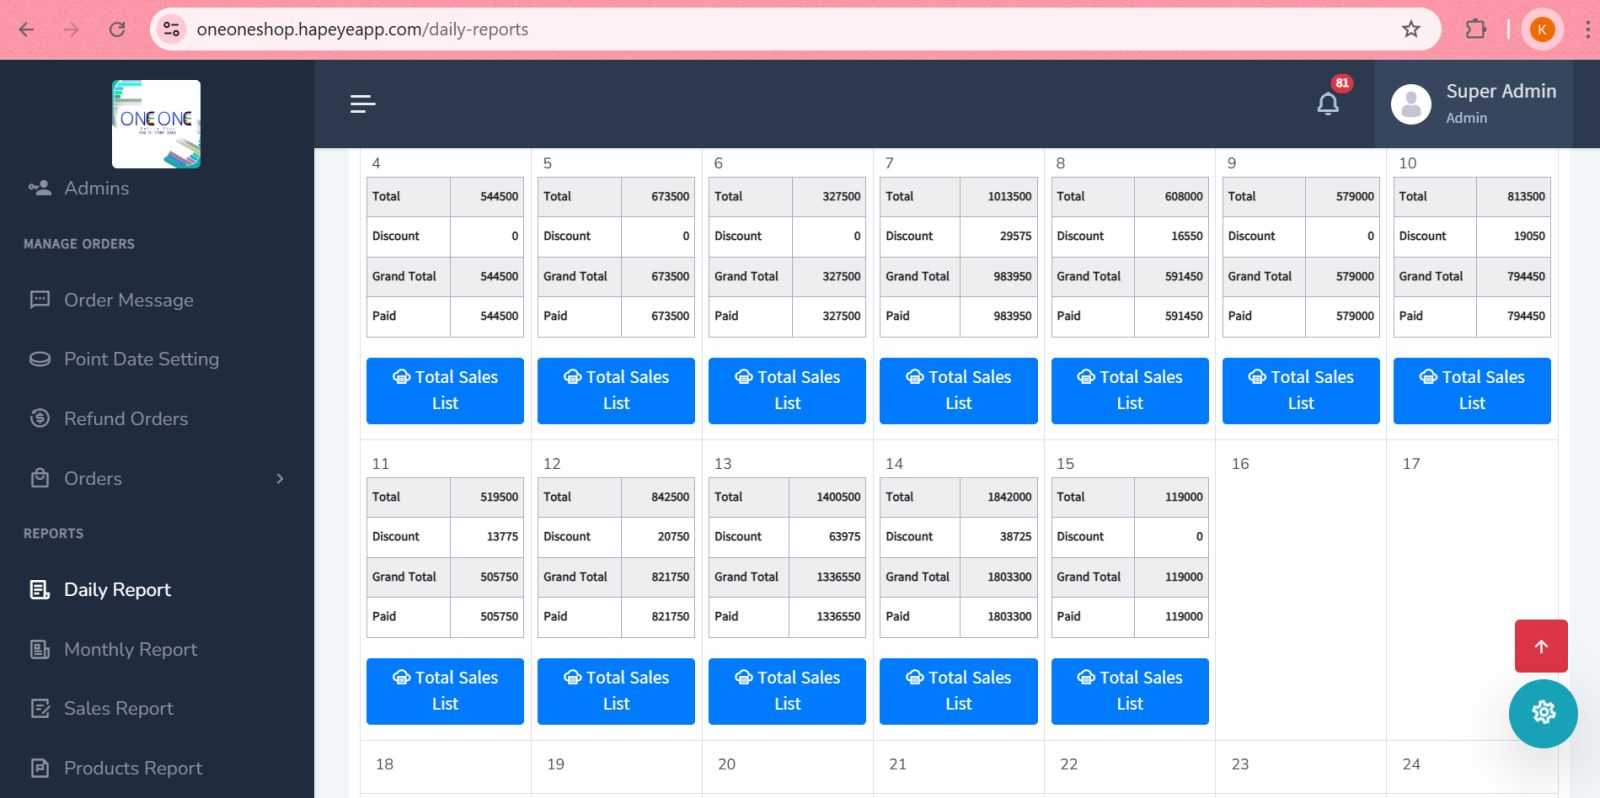Click the Point Date Setting coin icon
The width and height of the screenshot is (1600, 798).
(x=40, y=359)
